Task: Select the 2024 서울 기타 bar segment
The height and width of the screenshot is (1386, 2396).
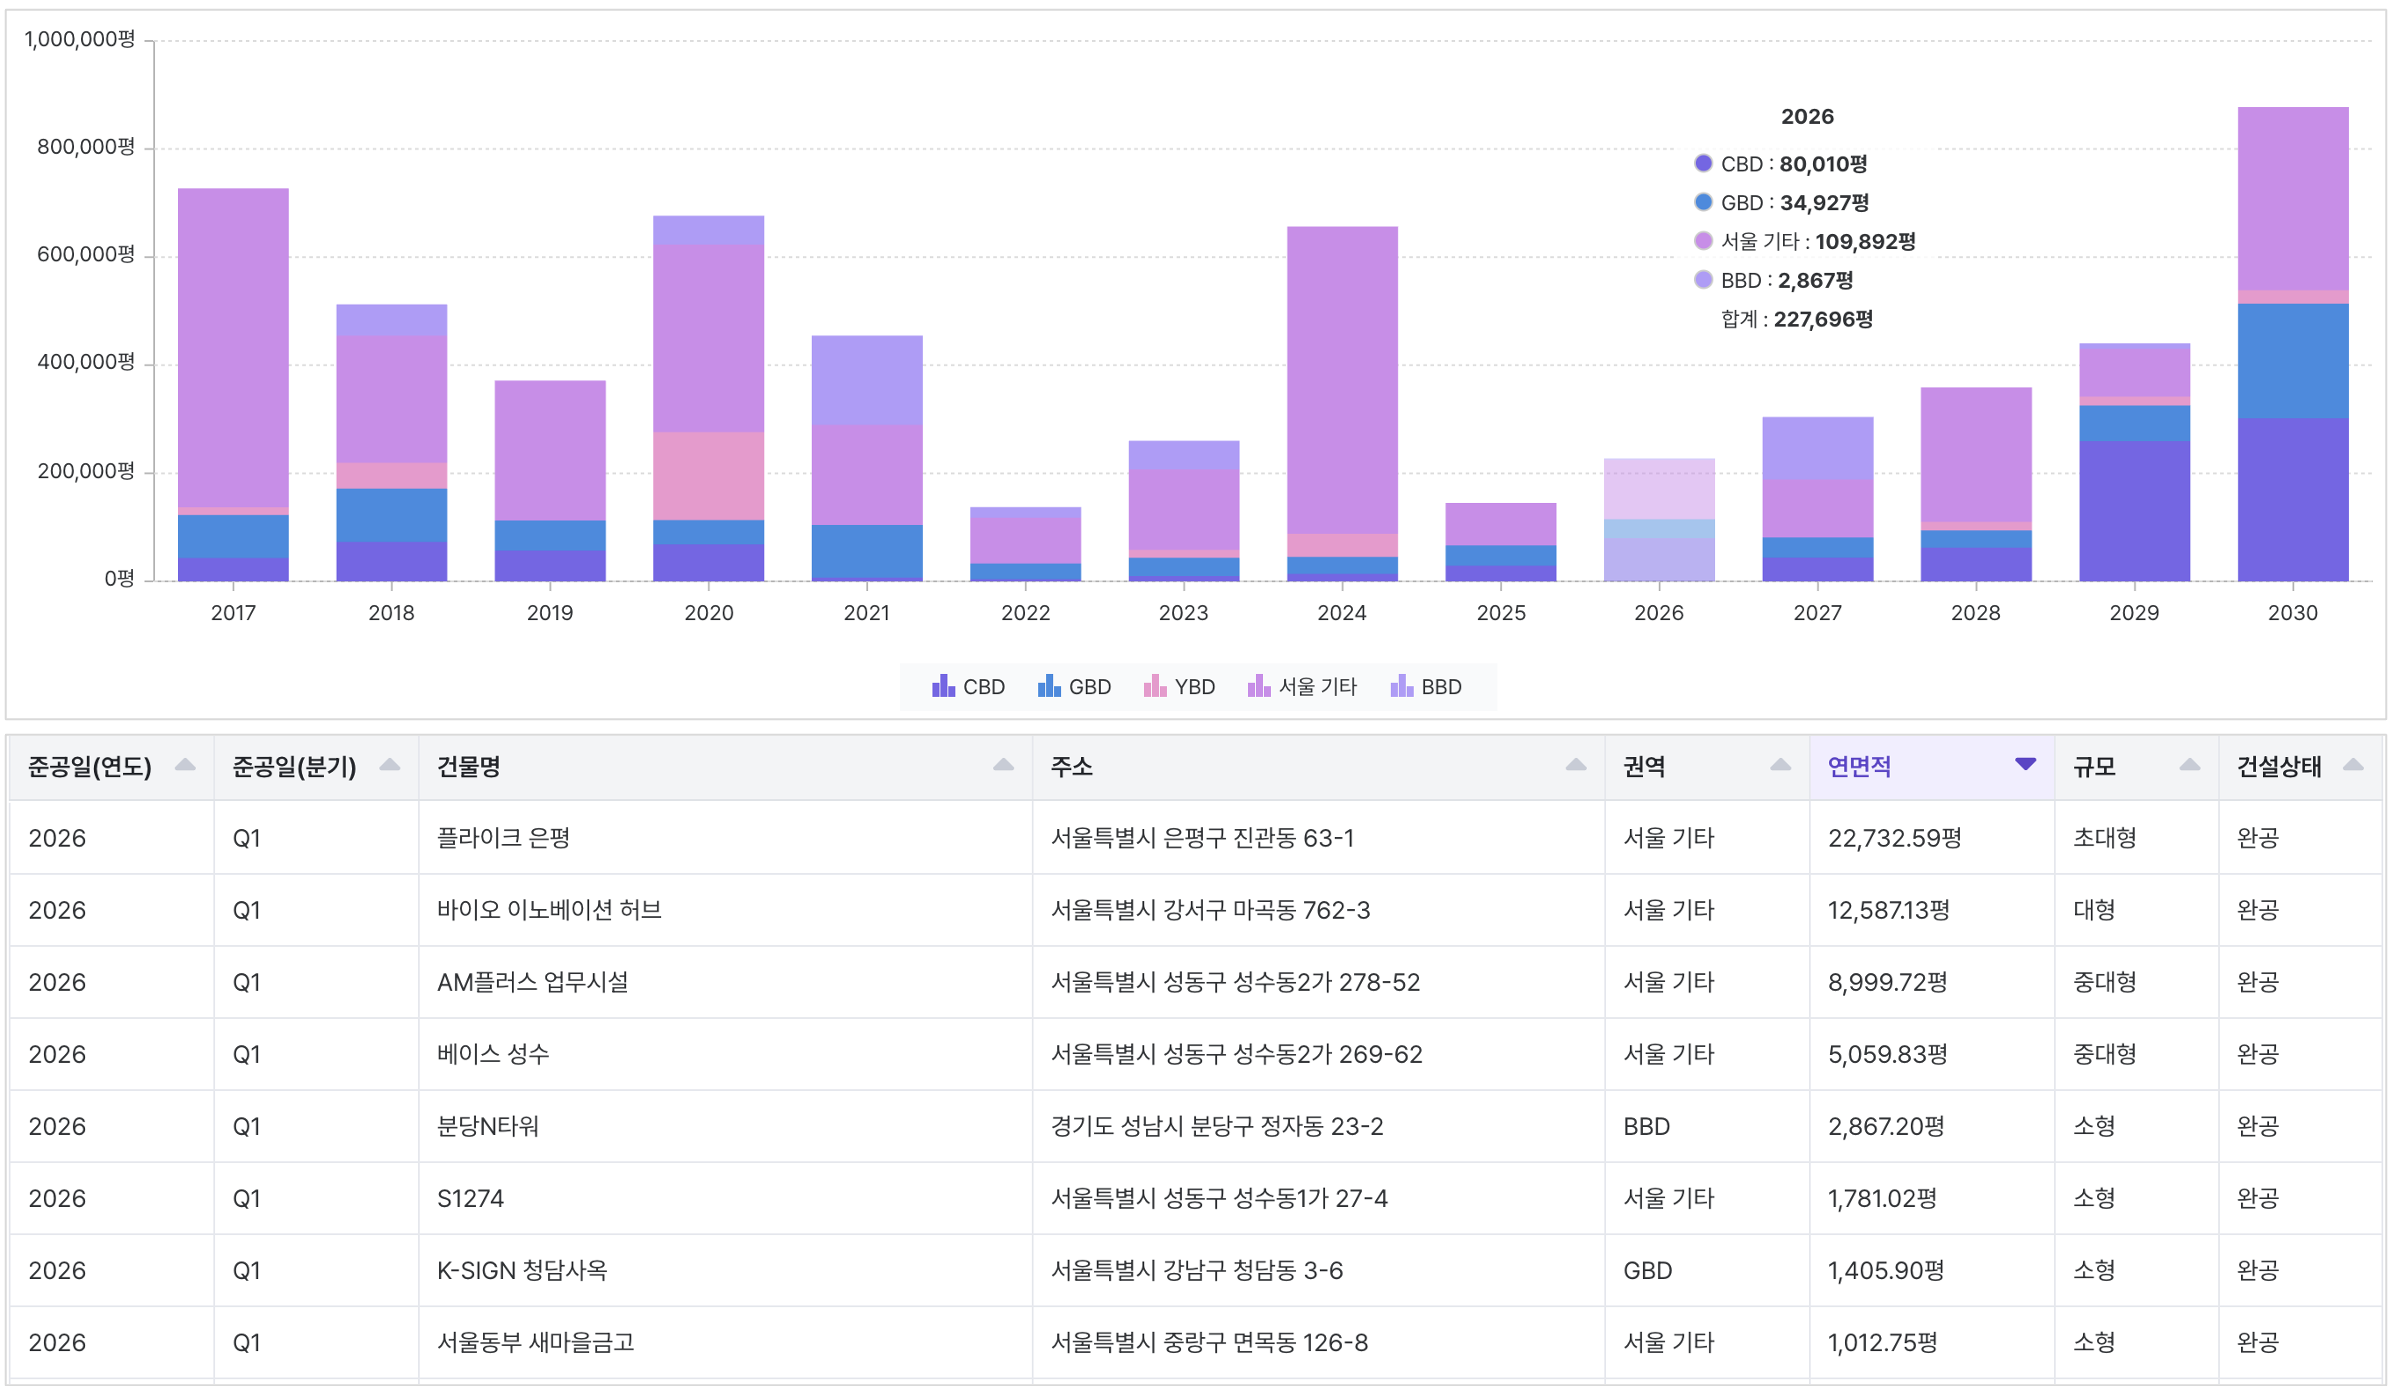Action: point(1342,380)
